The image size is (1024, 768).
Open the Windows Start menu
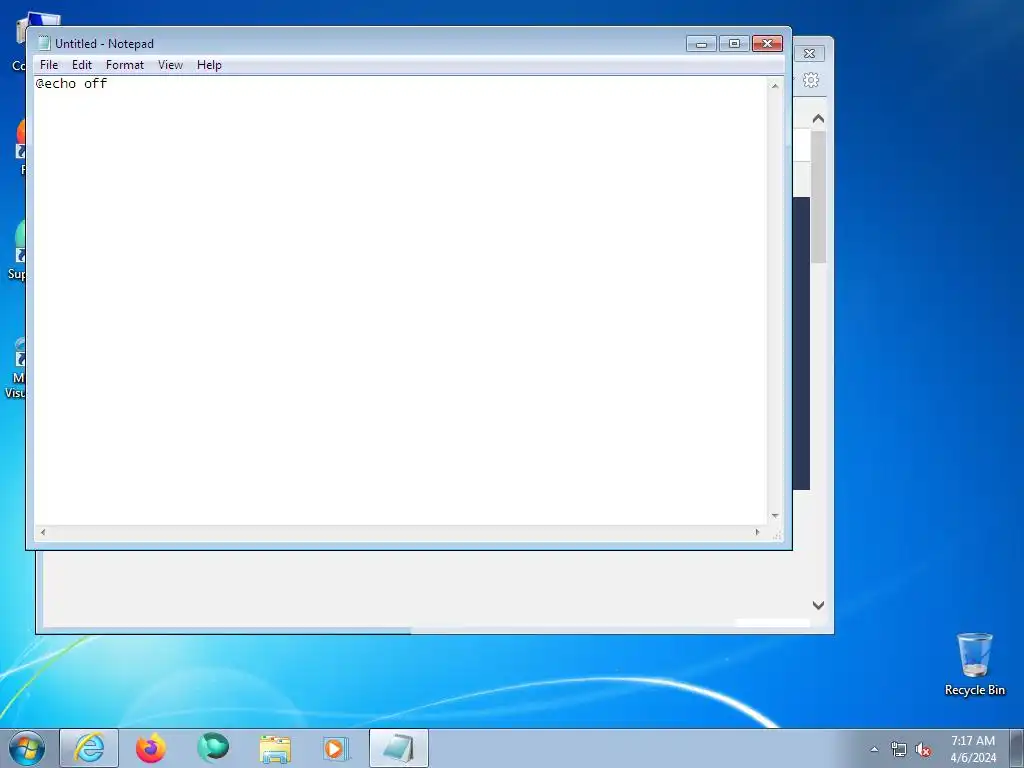(x=26, y=748)
